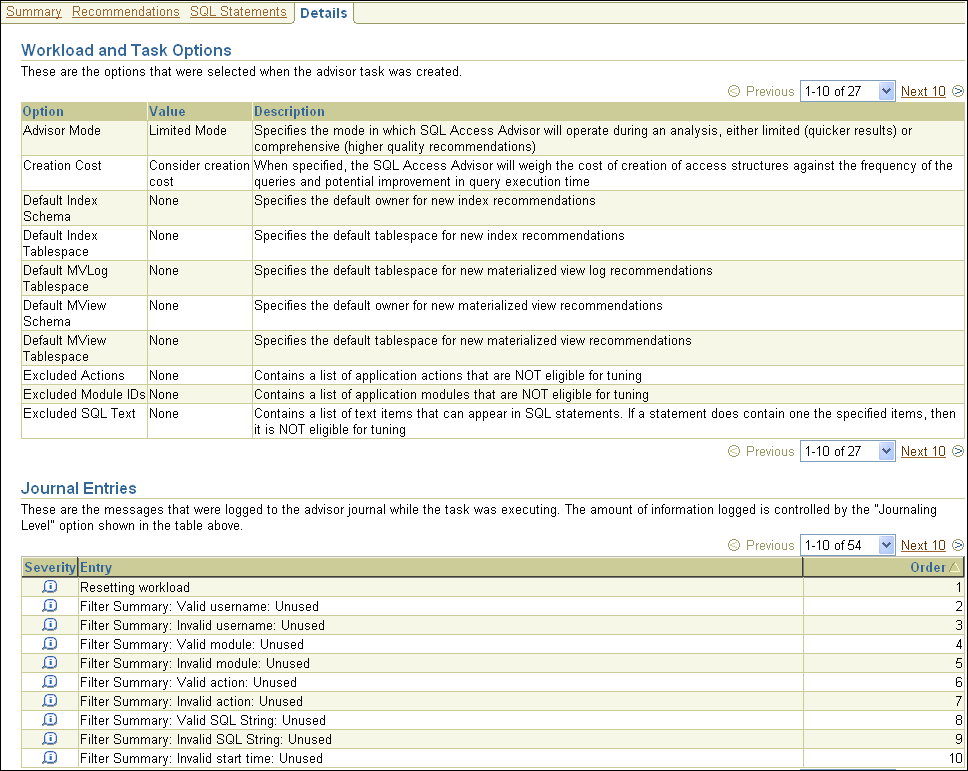This screenshot has height=771, width=968.
Task: Toggle sorting on the Severity column header
Action: tap(49, 567)
